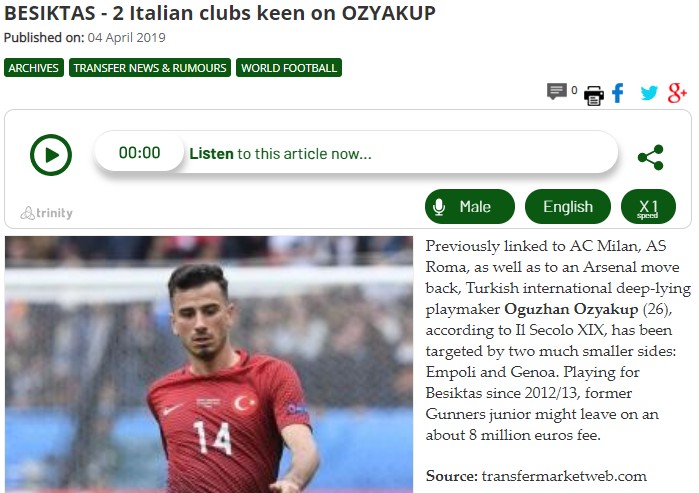Screen dimensions: 699x493
Task: Open the Trinity logo link
Action: click(x=46, y=213)
